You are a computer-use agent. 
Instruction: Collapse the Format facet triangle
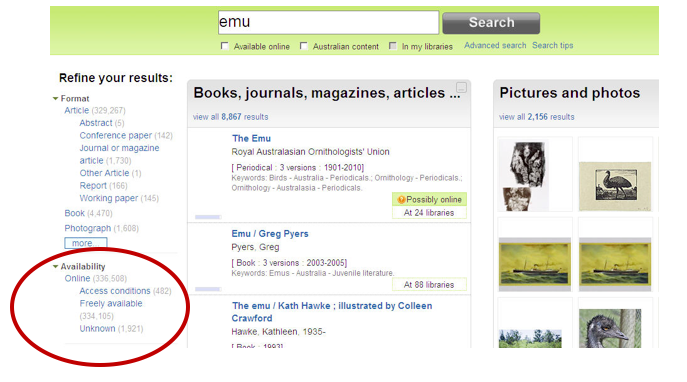pyautogui.click(x=55, y=99)
